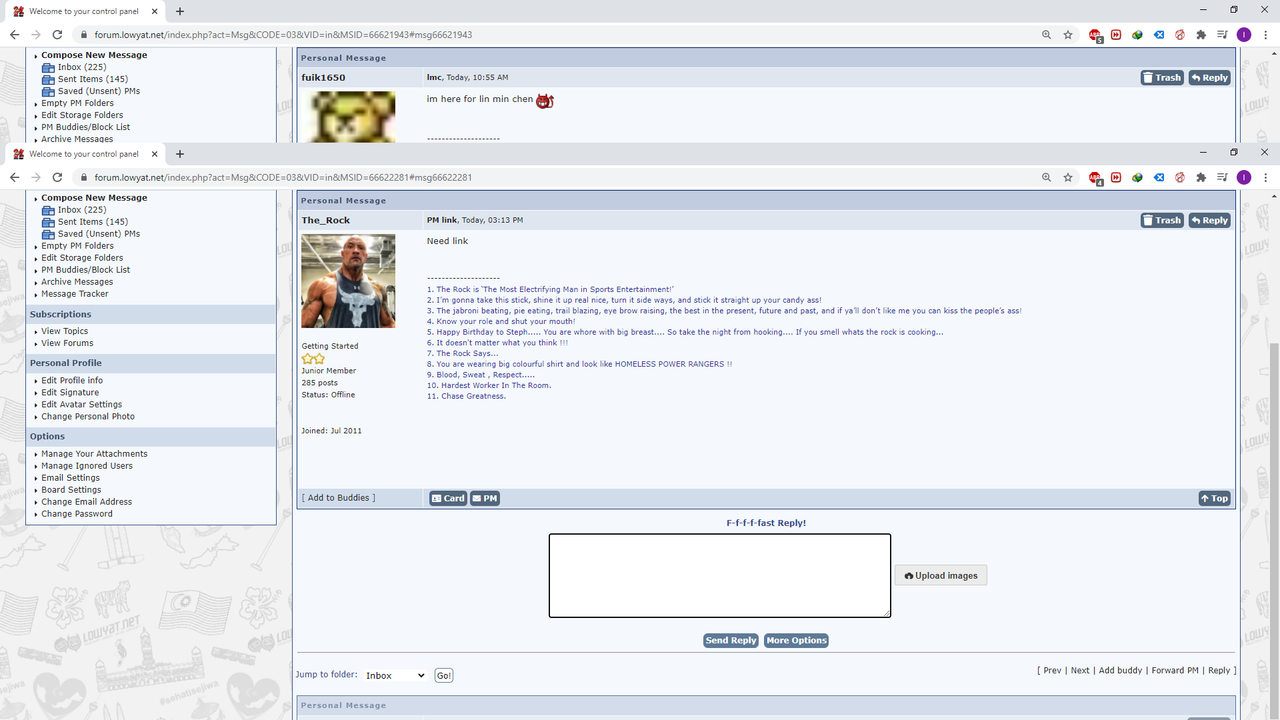Bookmark star in back browser window
The width and height of the screenshot is (1280, 720).
pyautogui.click(x=1068, y=34)
